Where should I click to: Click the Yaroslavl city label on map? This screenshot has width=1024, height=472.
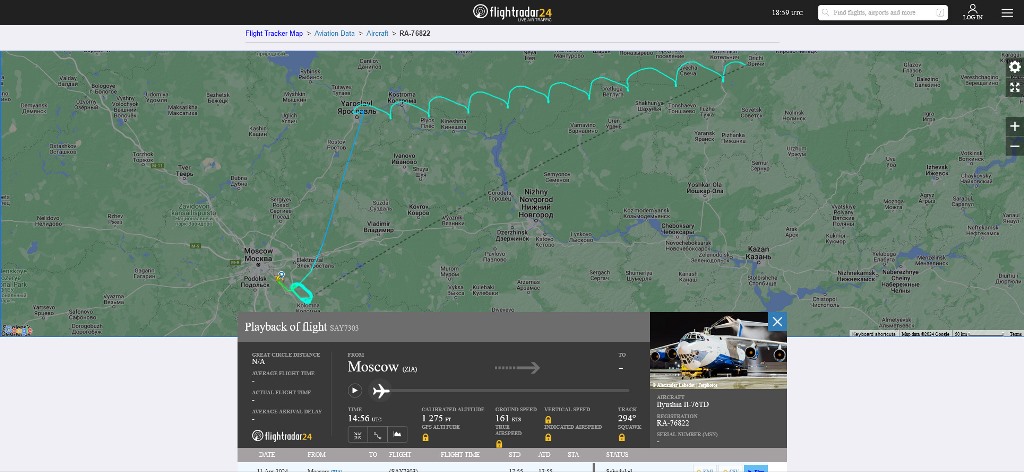pyautogui.click(x=358, y=108)
